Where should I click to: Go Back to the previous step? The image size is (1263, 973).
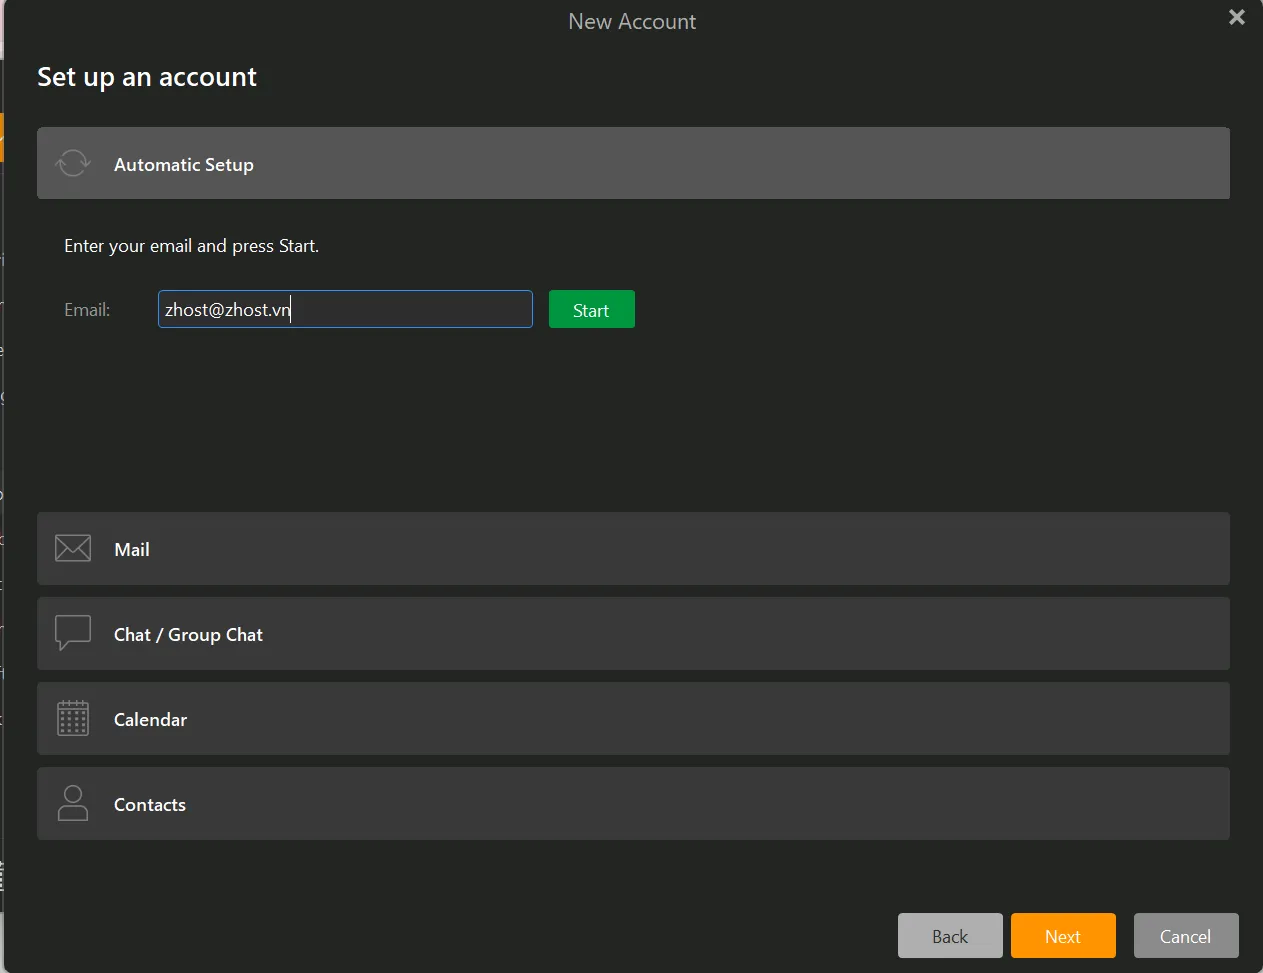950,936
